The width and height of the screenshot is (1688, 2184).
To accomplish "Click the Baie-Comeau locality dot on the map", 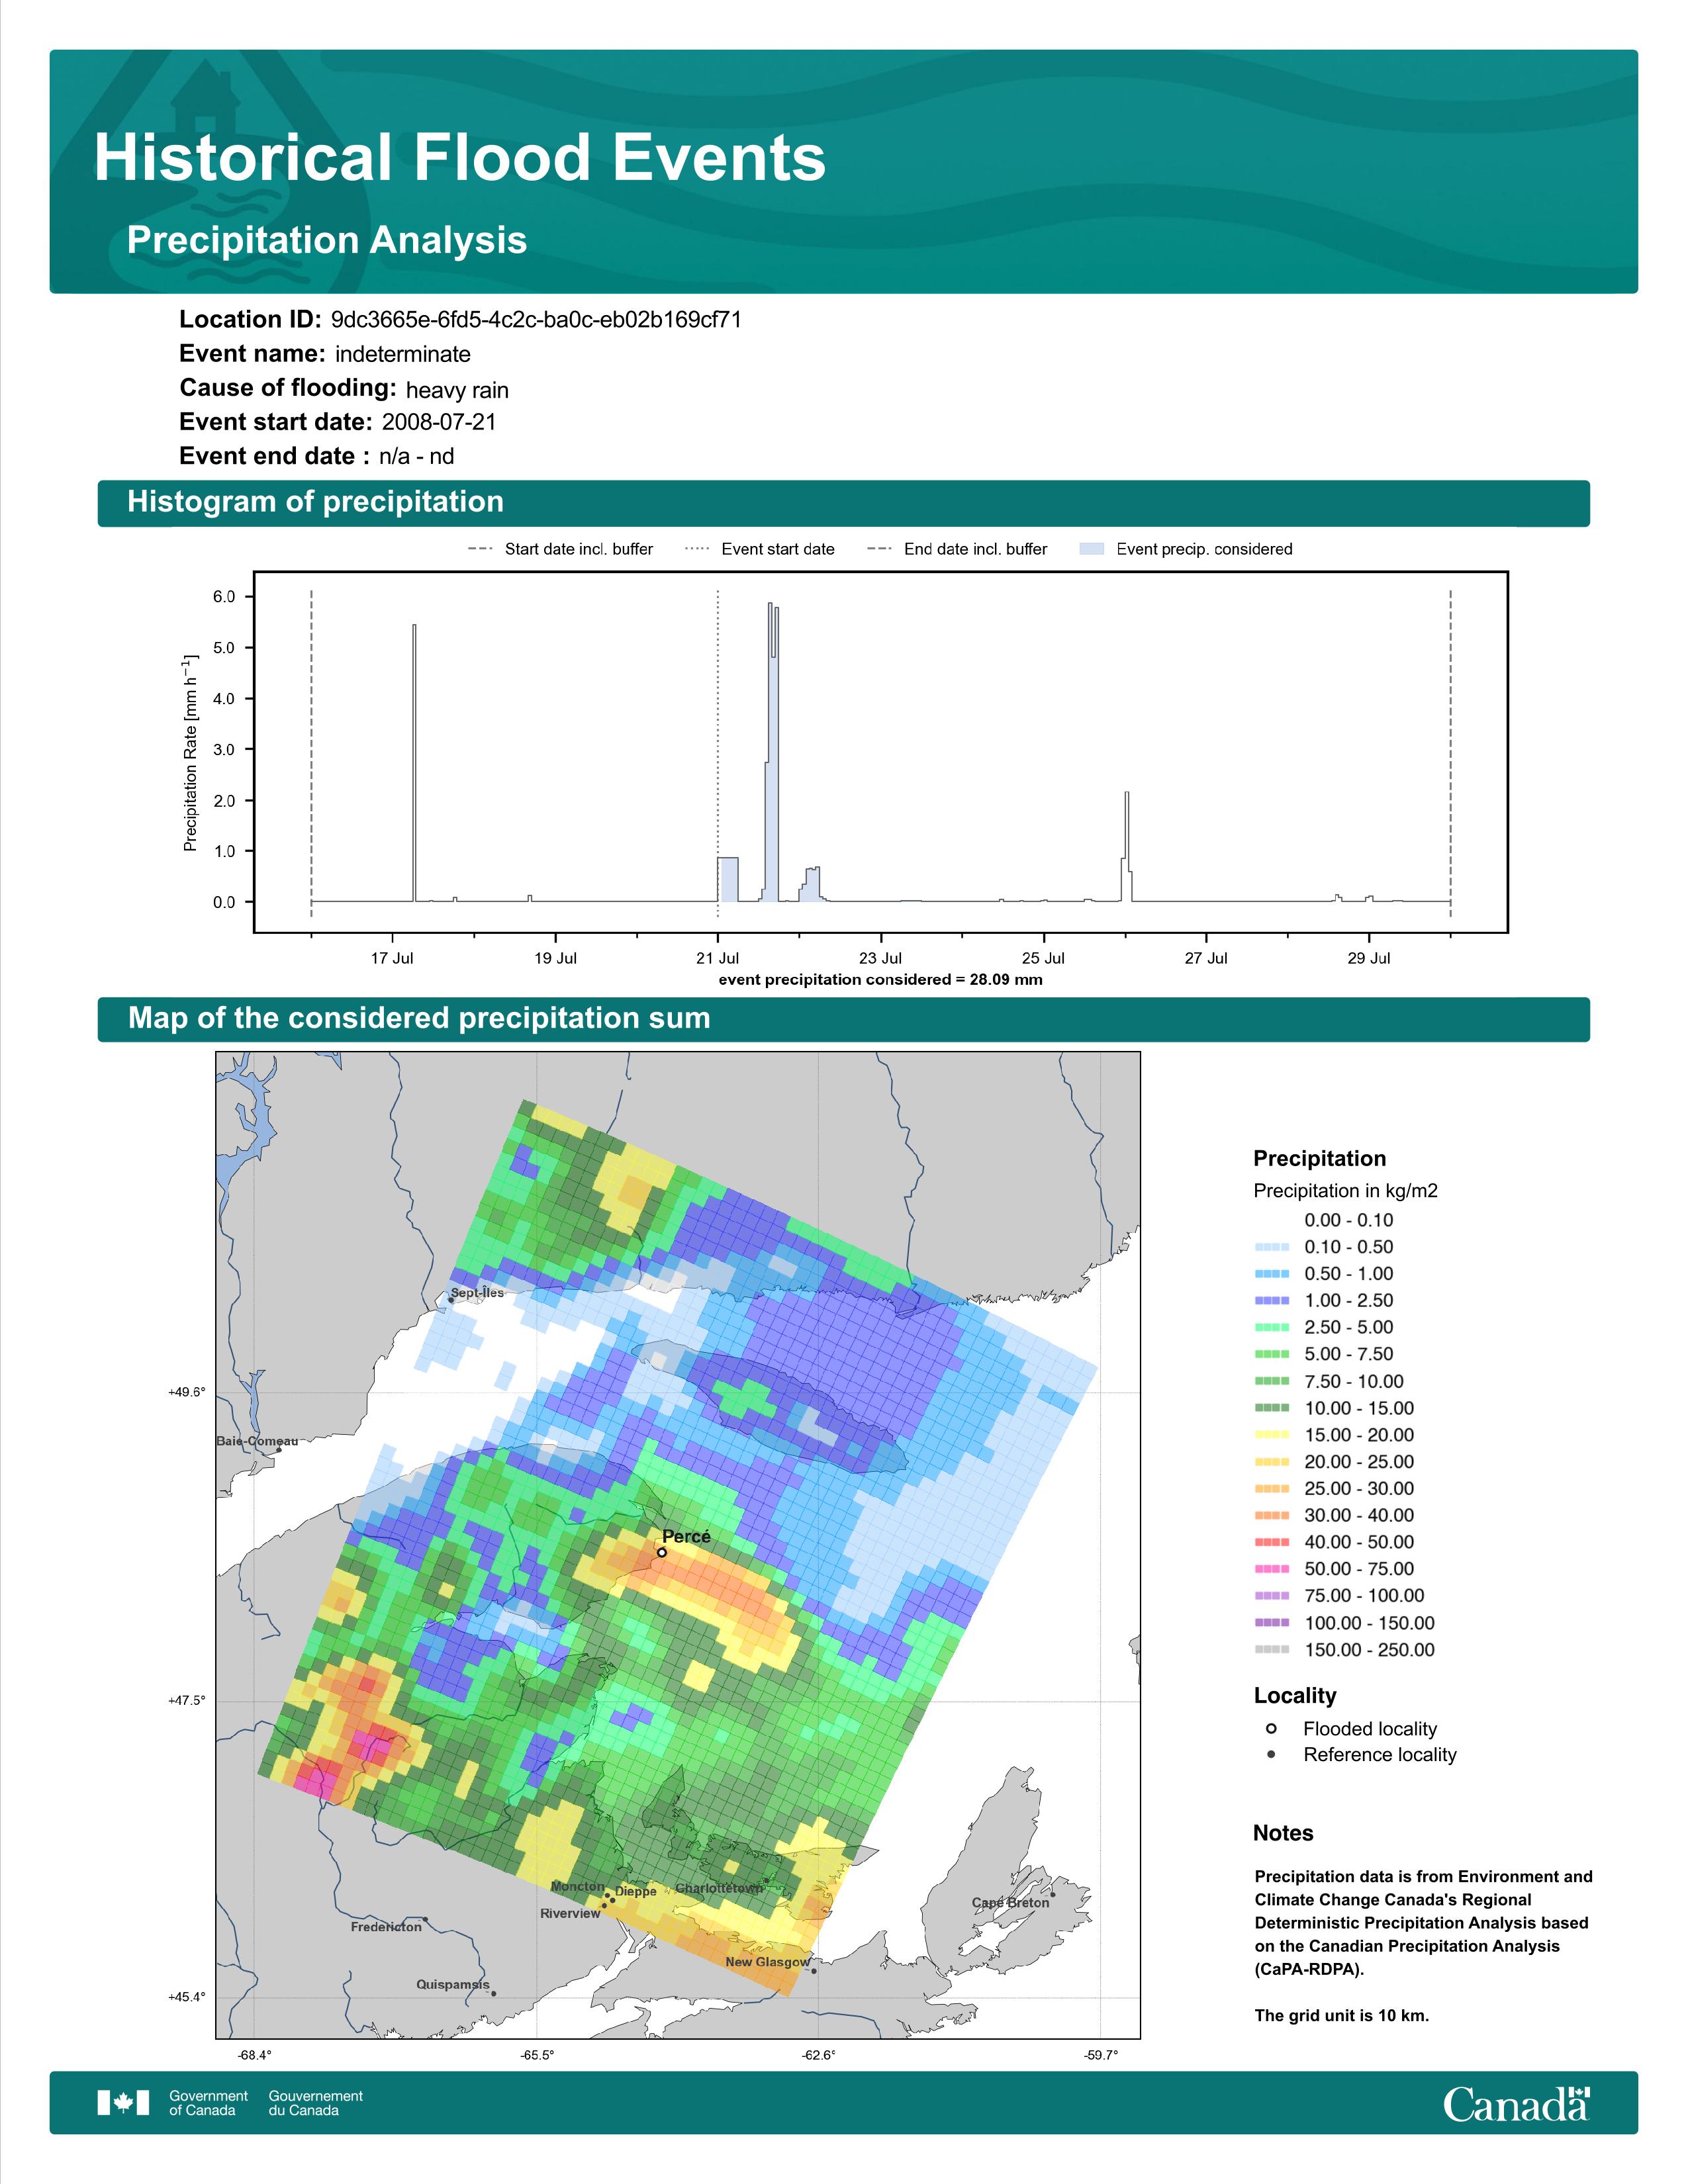I will tap(279, 1450).
